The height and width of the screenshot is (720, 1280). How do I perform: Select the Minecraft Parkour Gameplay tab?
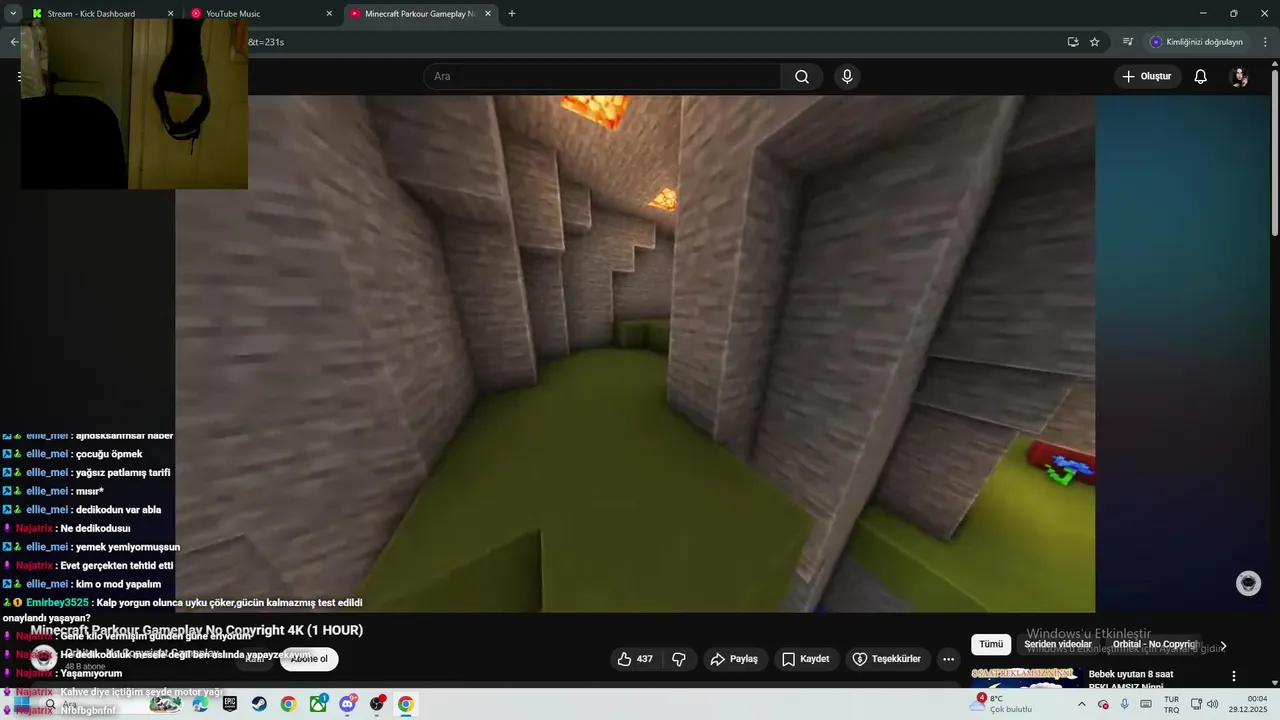420,14
